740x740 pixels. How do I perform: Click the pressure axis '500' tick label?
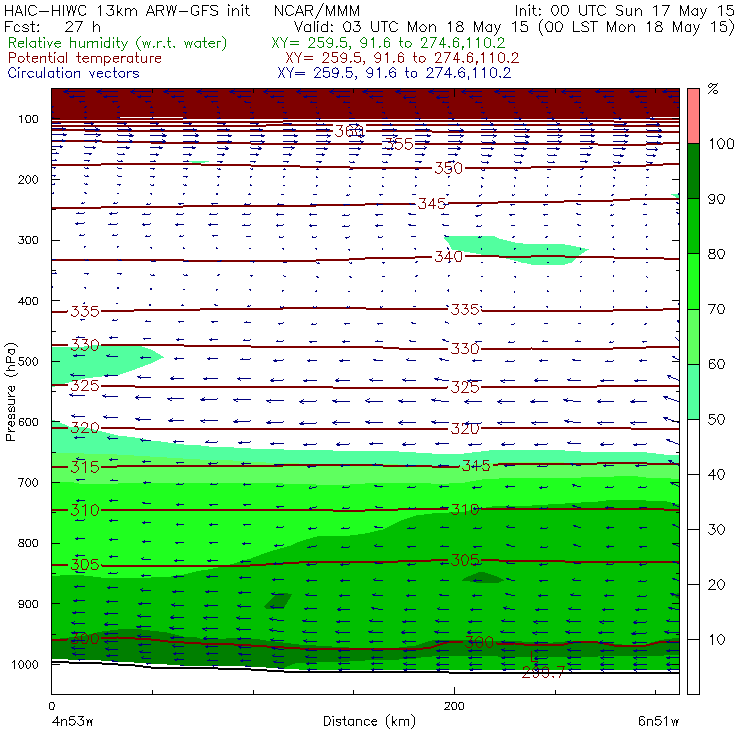tap(28, 362)
